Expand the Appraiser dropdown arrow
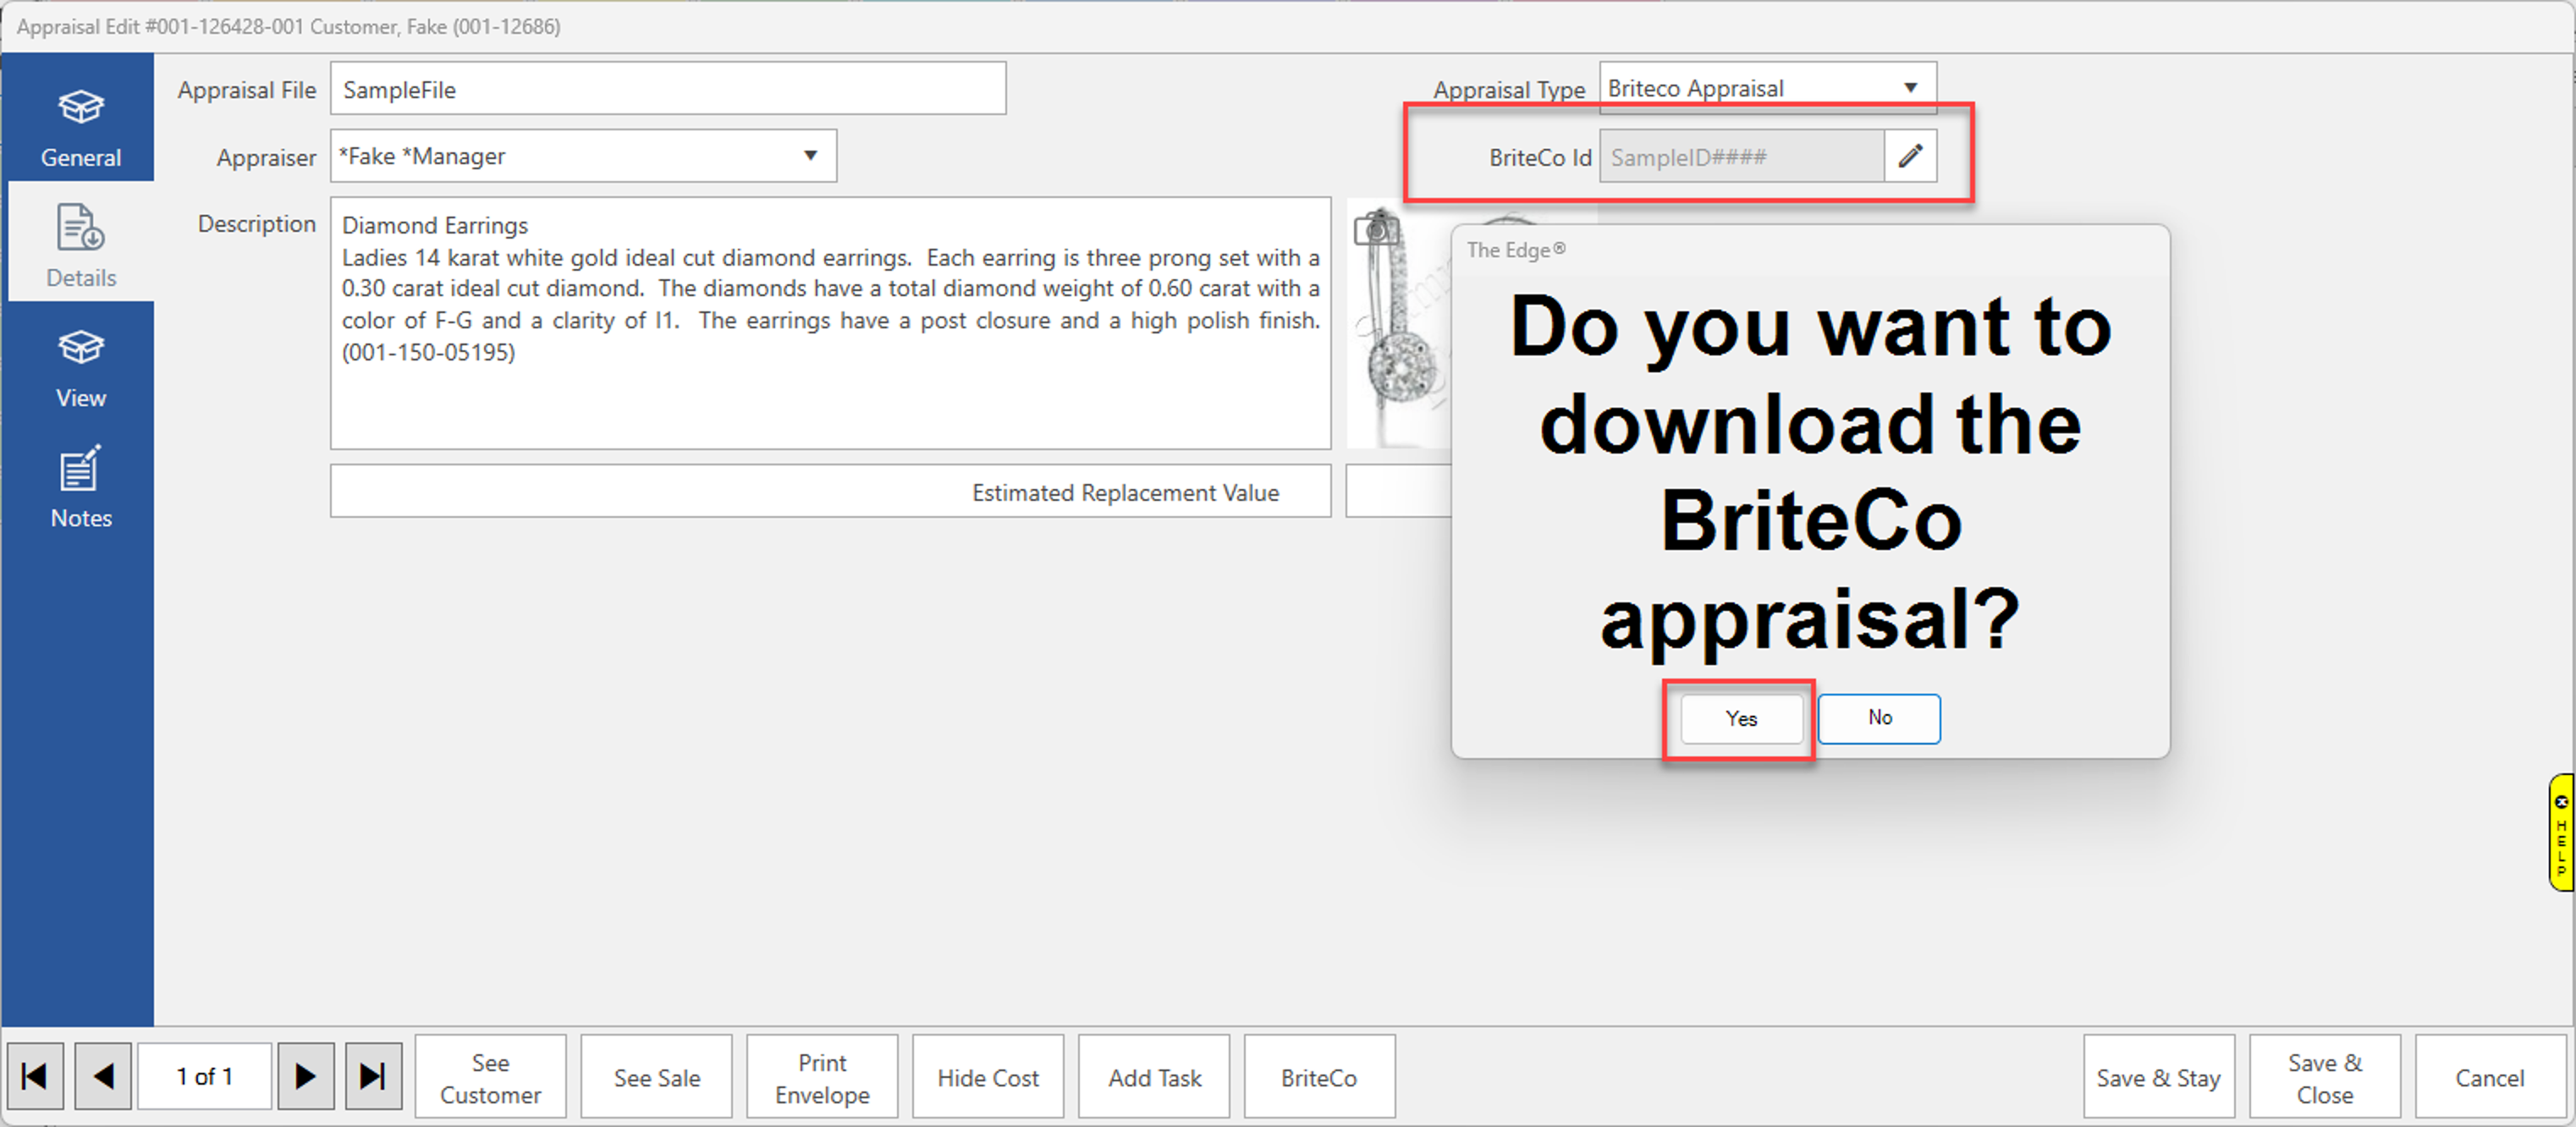 [x=810, y=156]
